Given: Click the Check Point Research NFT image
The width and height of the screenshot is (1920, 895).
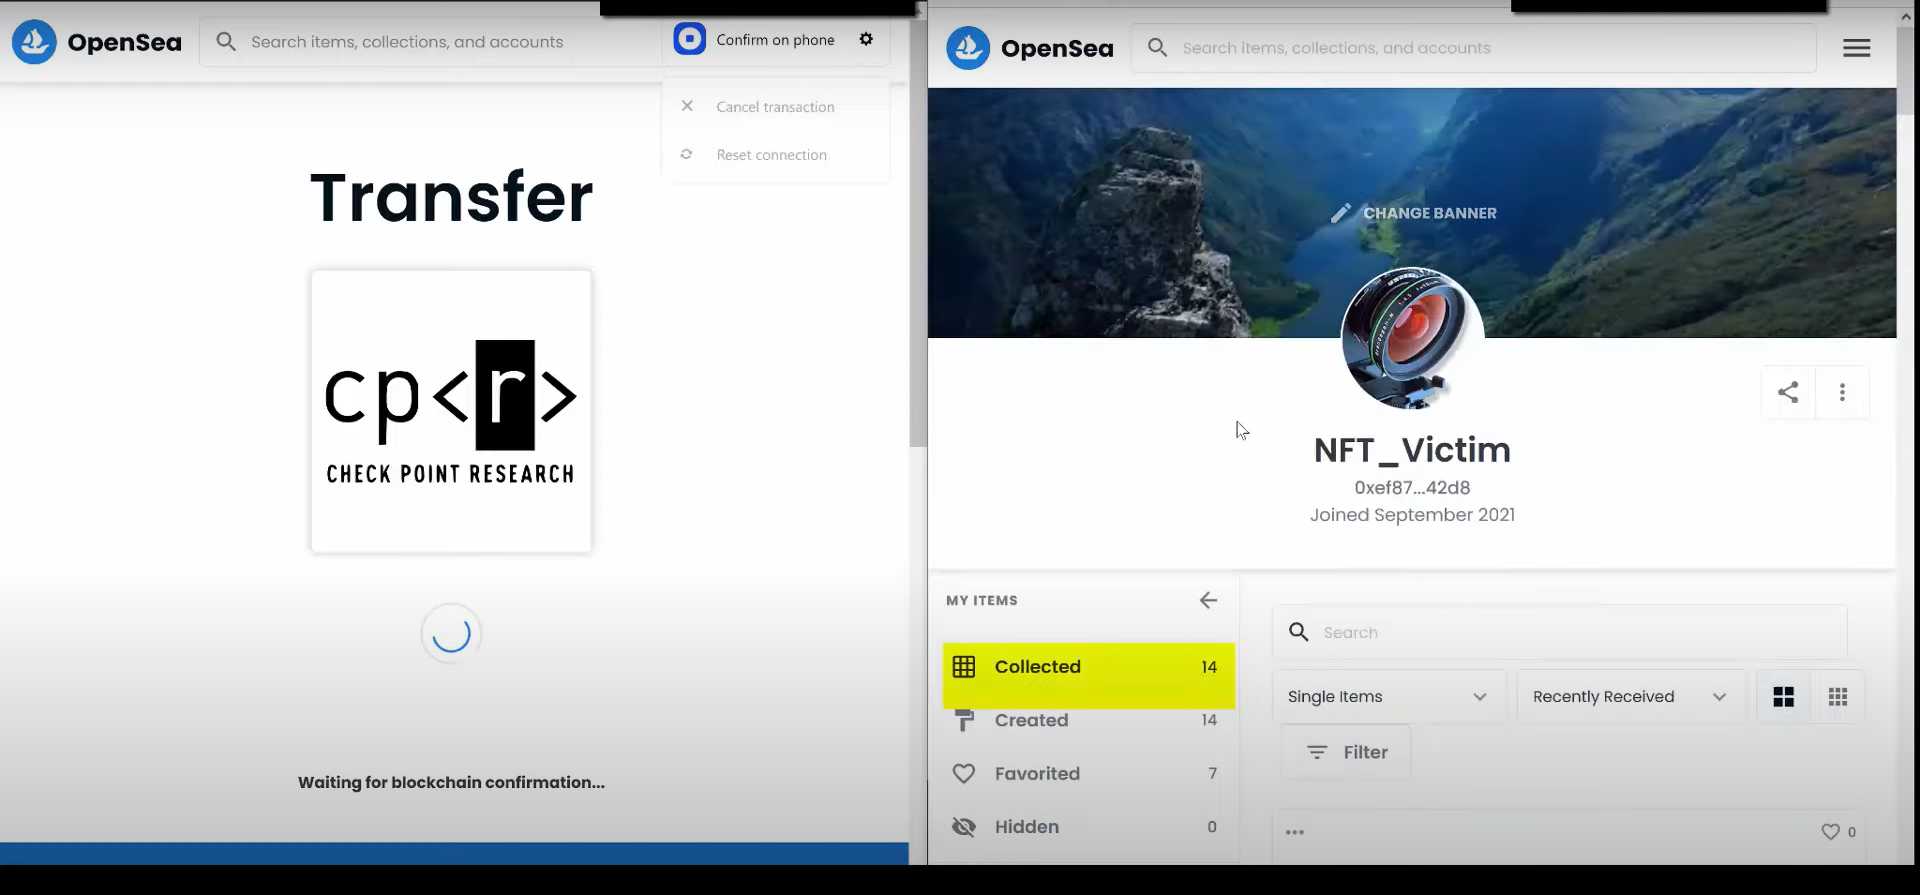Looking at the screenshot, I should pos(451,411).
